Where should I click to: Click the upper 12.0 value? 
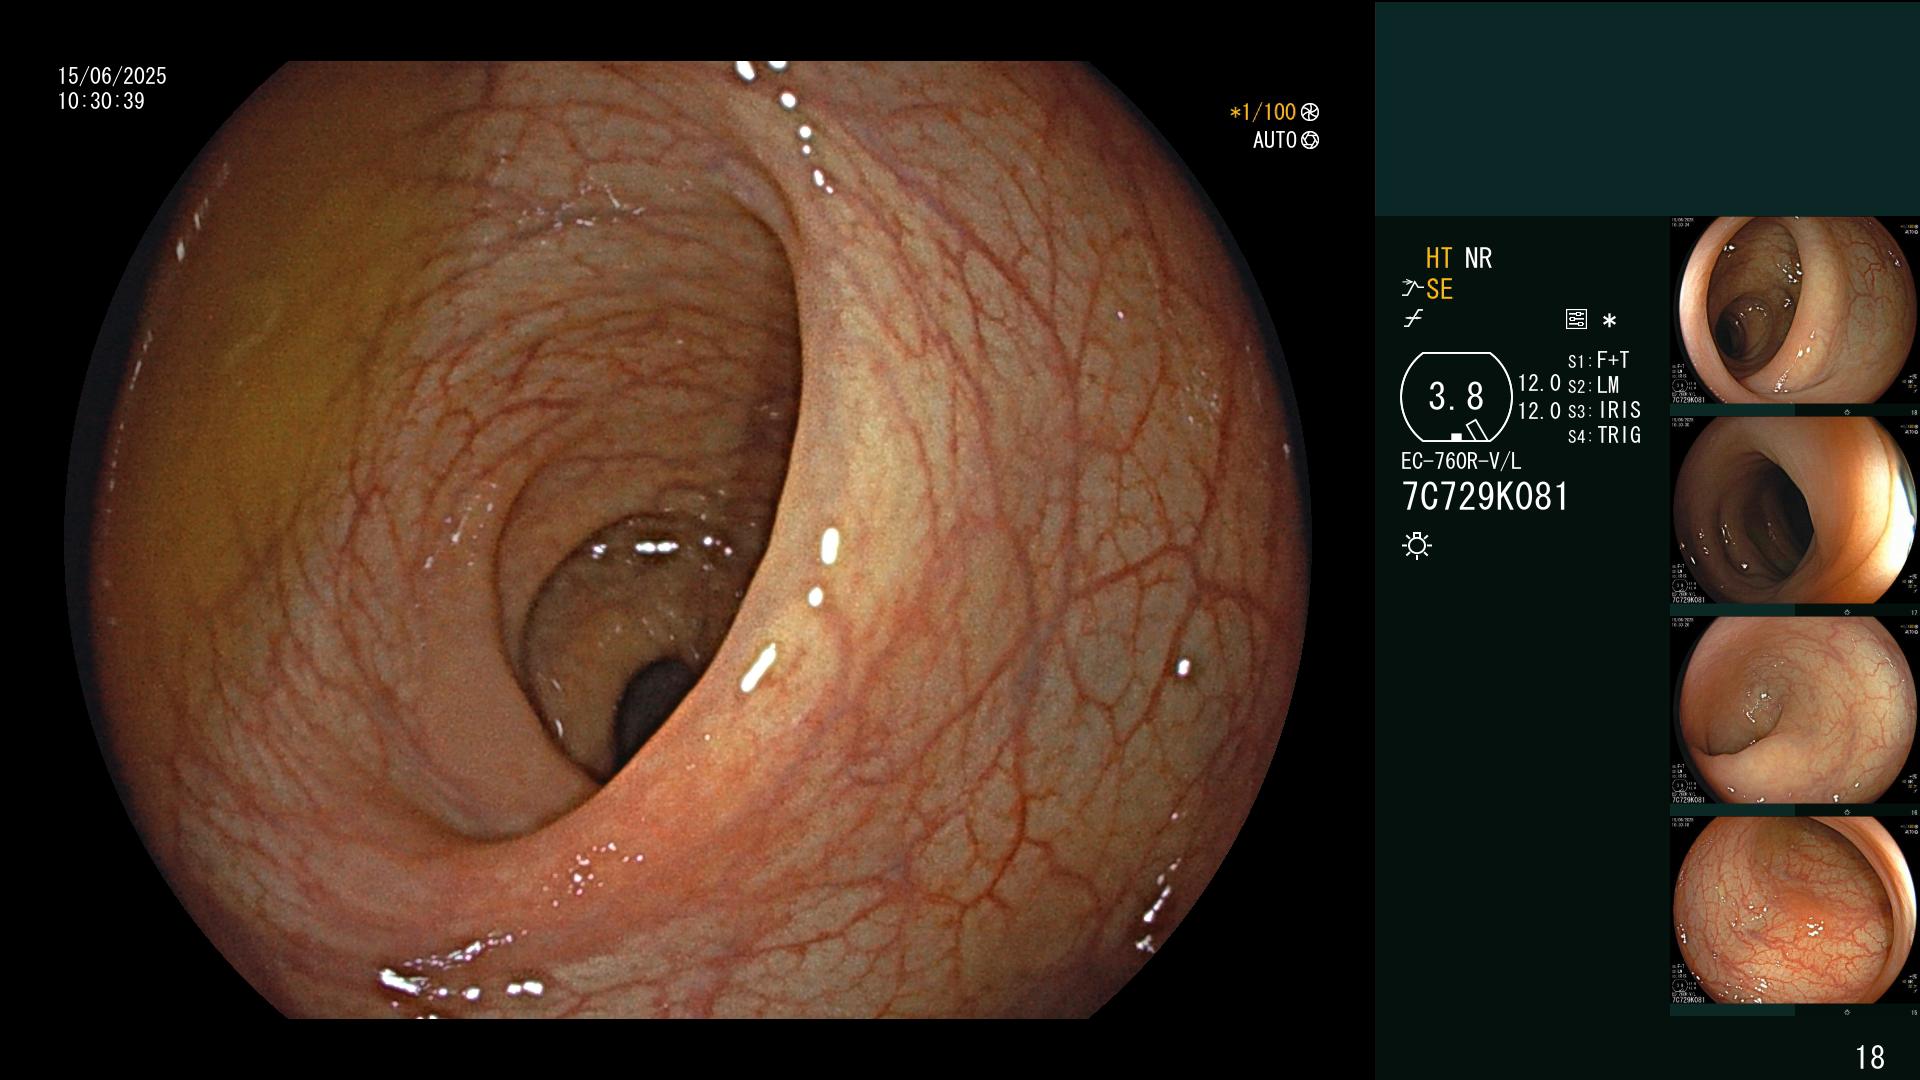coord(1539,383)
